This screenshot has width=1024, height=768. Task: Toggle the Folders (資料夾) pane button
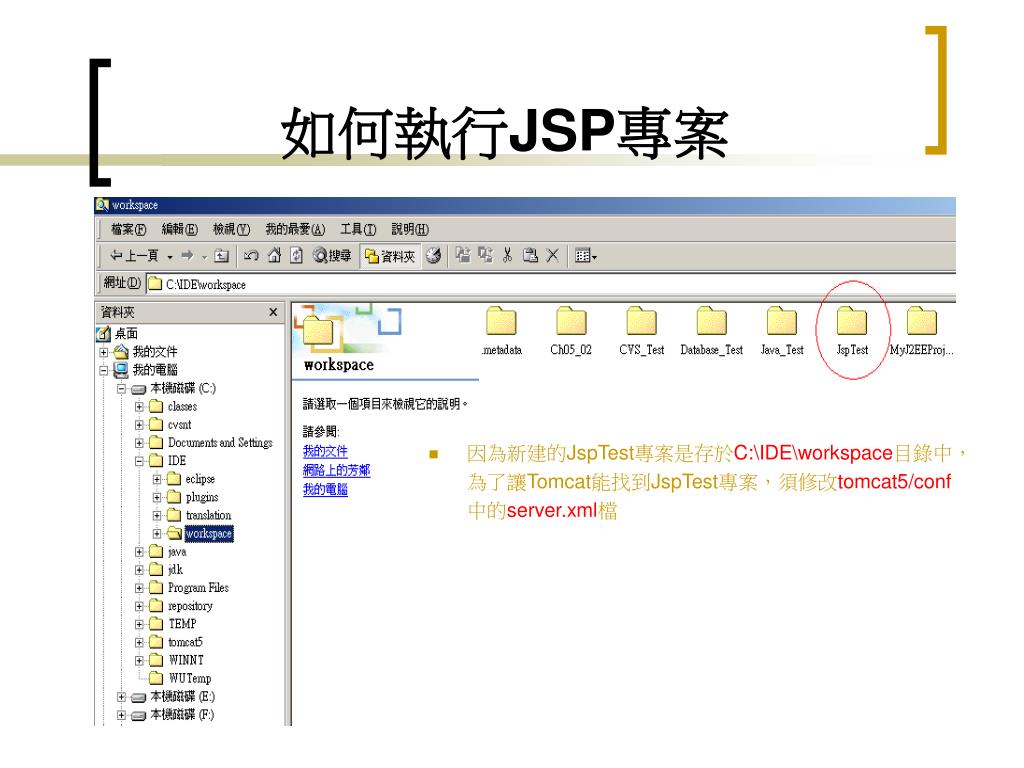390,257
